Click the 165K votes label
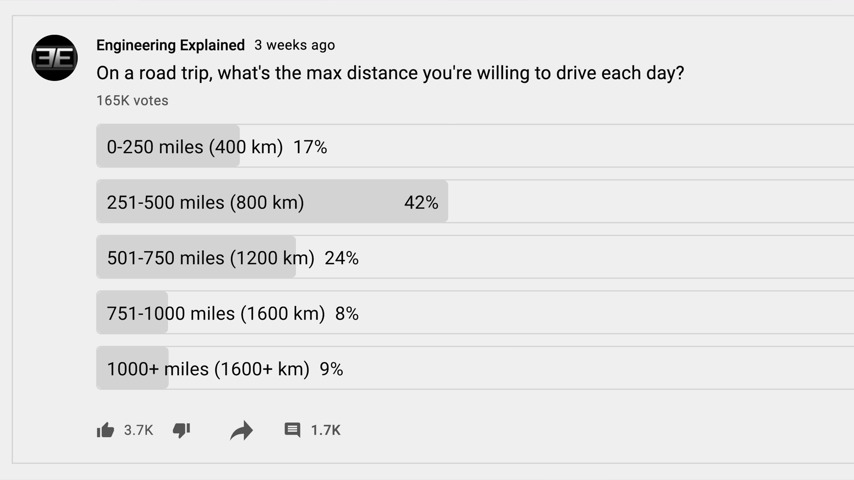The width and height of the screenshot is (854, 480). pos(132,101)
